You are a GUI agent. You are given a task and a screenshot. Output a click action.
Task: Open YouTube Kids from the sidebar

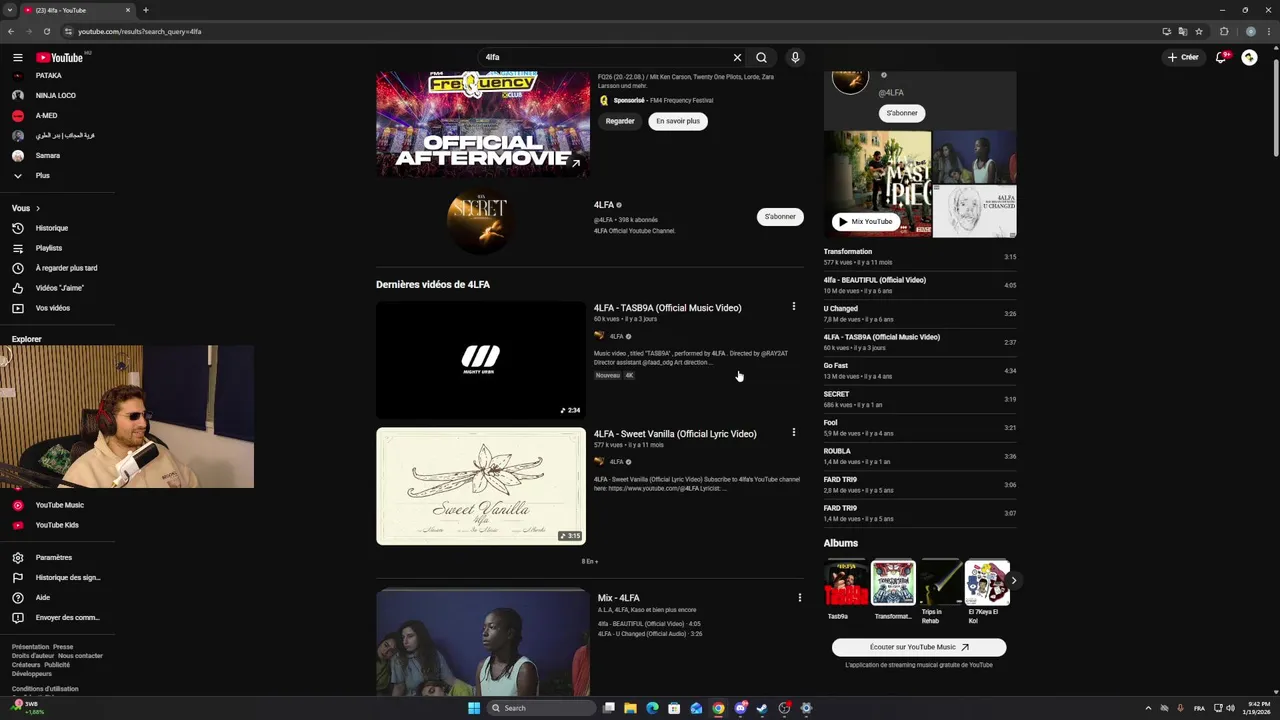coord(56,525)
